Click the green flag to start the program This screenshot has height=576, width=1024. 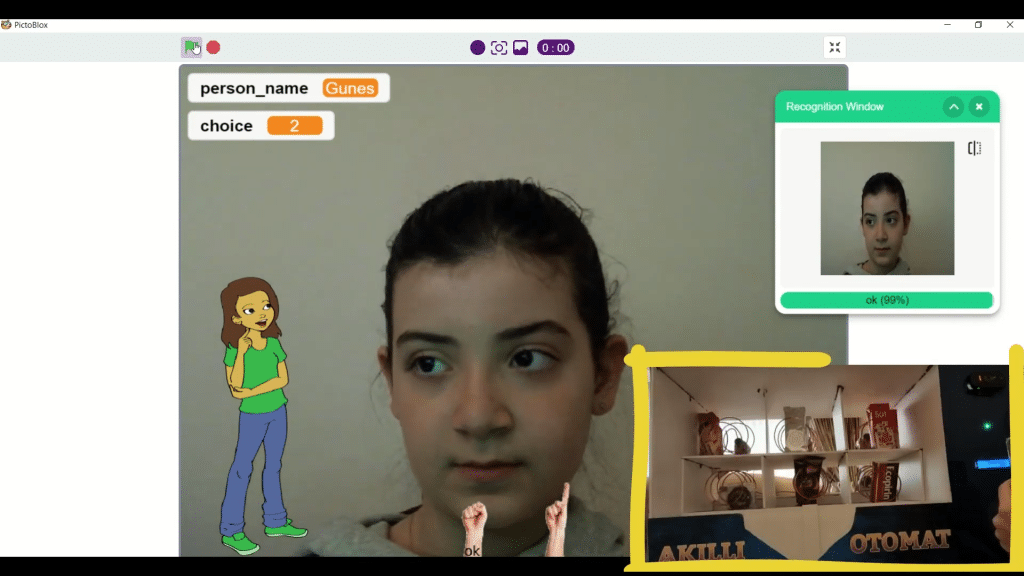click(x=191, y=47)
